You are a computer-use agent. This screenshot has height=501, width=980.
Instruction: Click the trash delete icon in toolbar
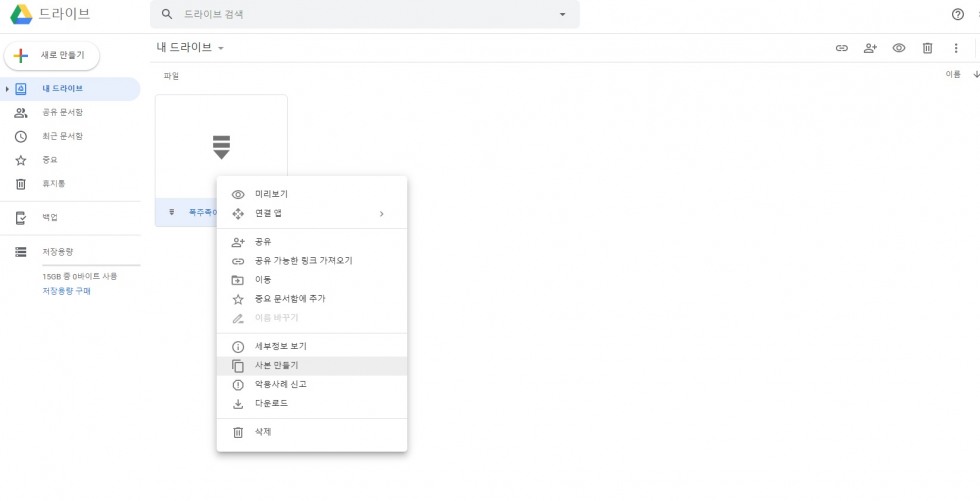tap(928, 48)
